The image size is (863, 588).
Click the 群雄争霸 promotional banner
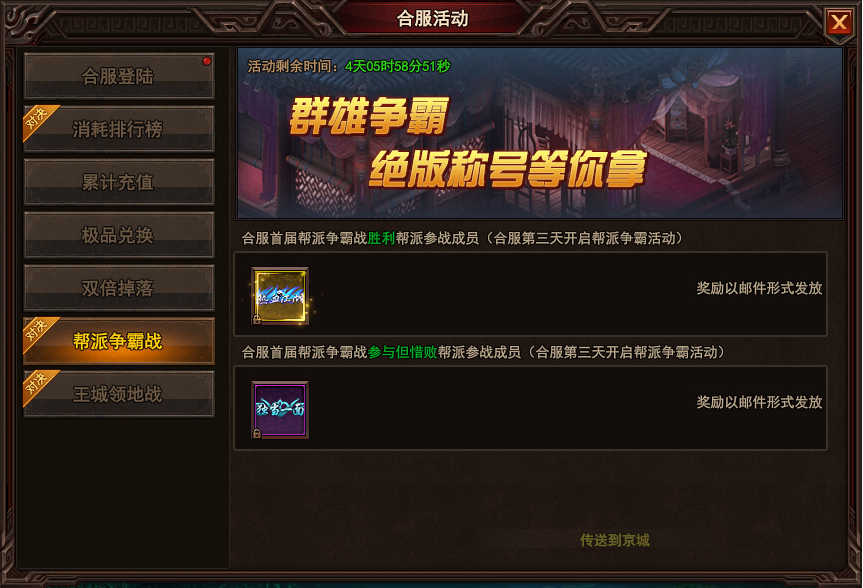click(x=540, y=133)
